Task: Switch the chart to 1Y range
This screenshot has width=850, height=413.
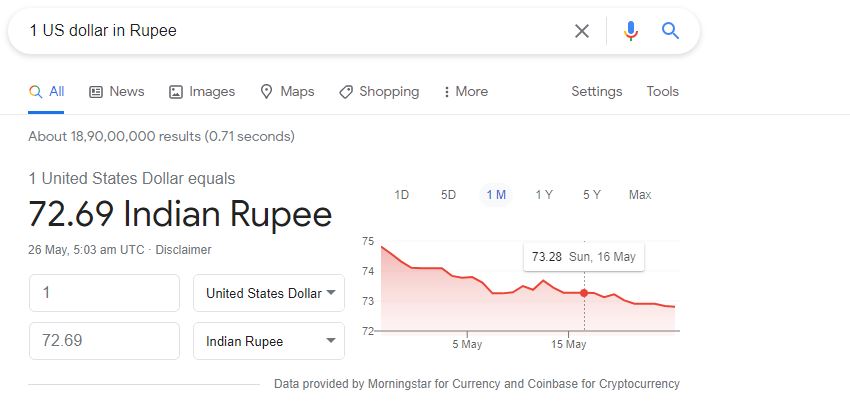Action: (544, 195)
